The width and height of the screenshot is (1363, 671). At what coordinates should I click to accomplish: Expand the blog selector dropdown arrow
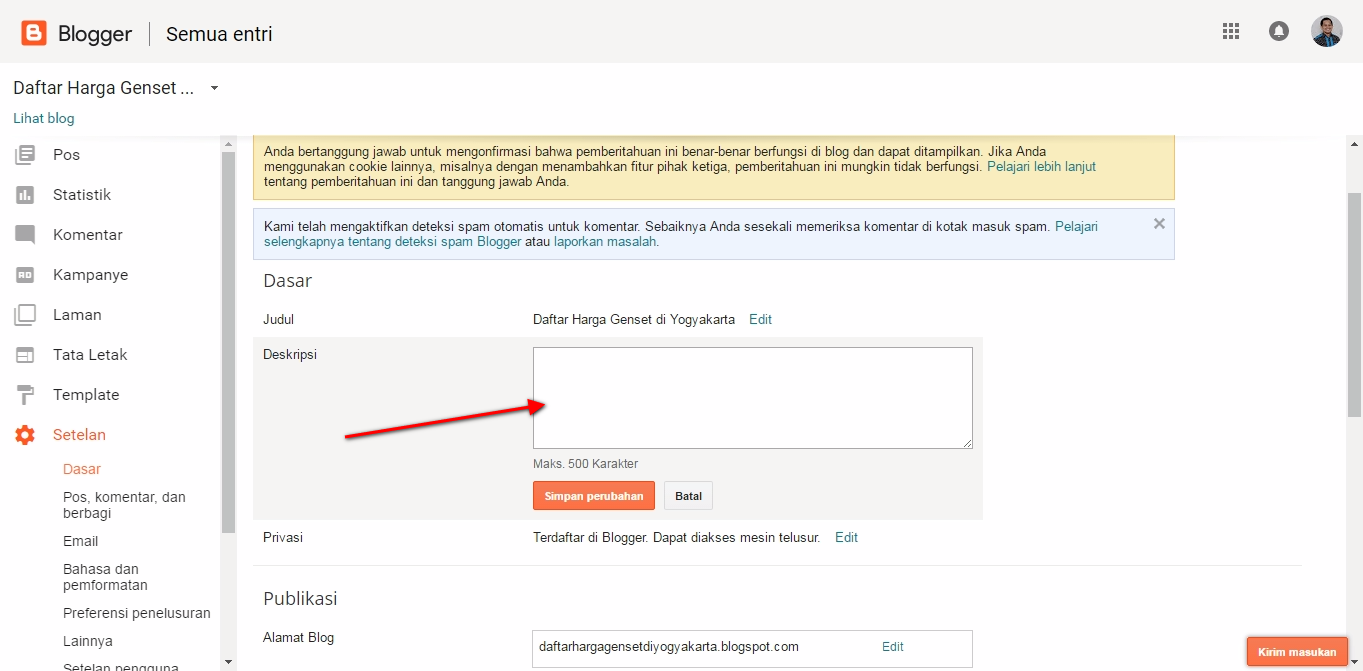[x=214, y=88]
